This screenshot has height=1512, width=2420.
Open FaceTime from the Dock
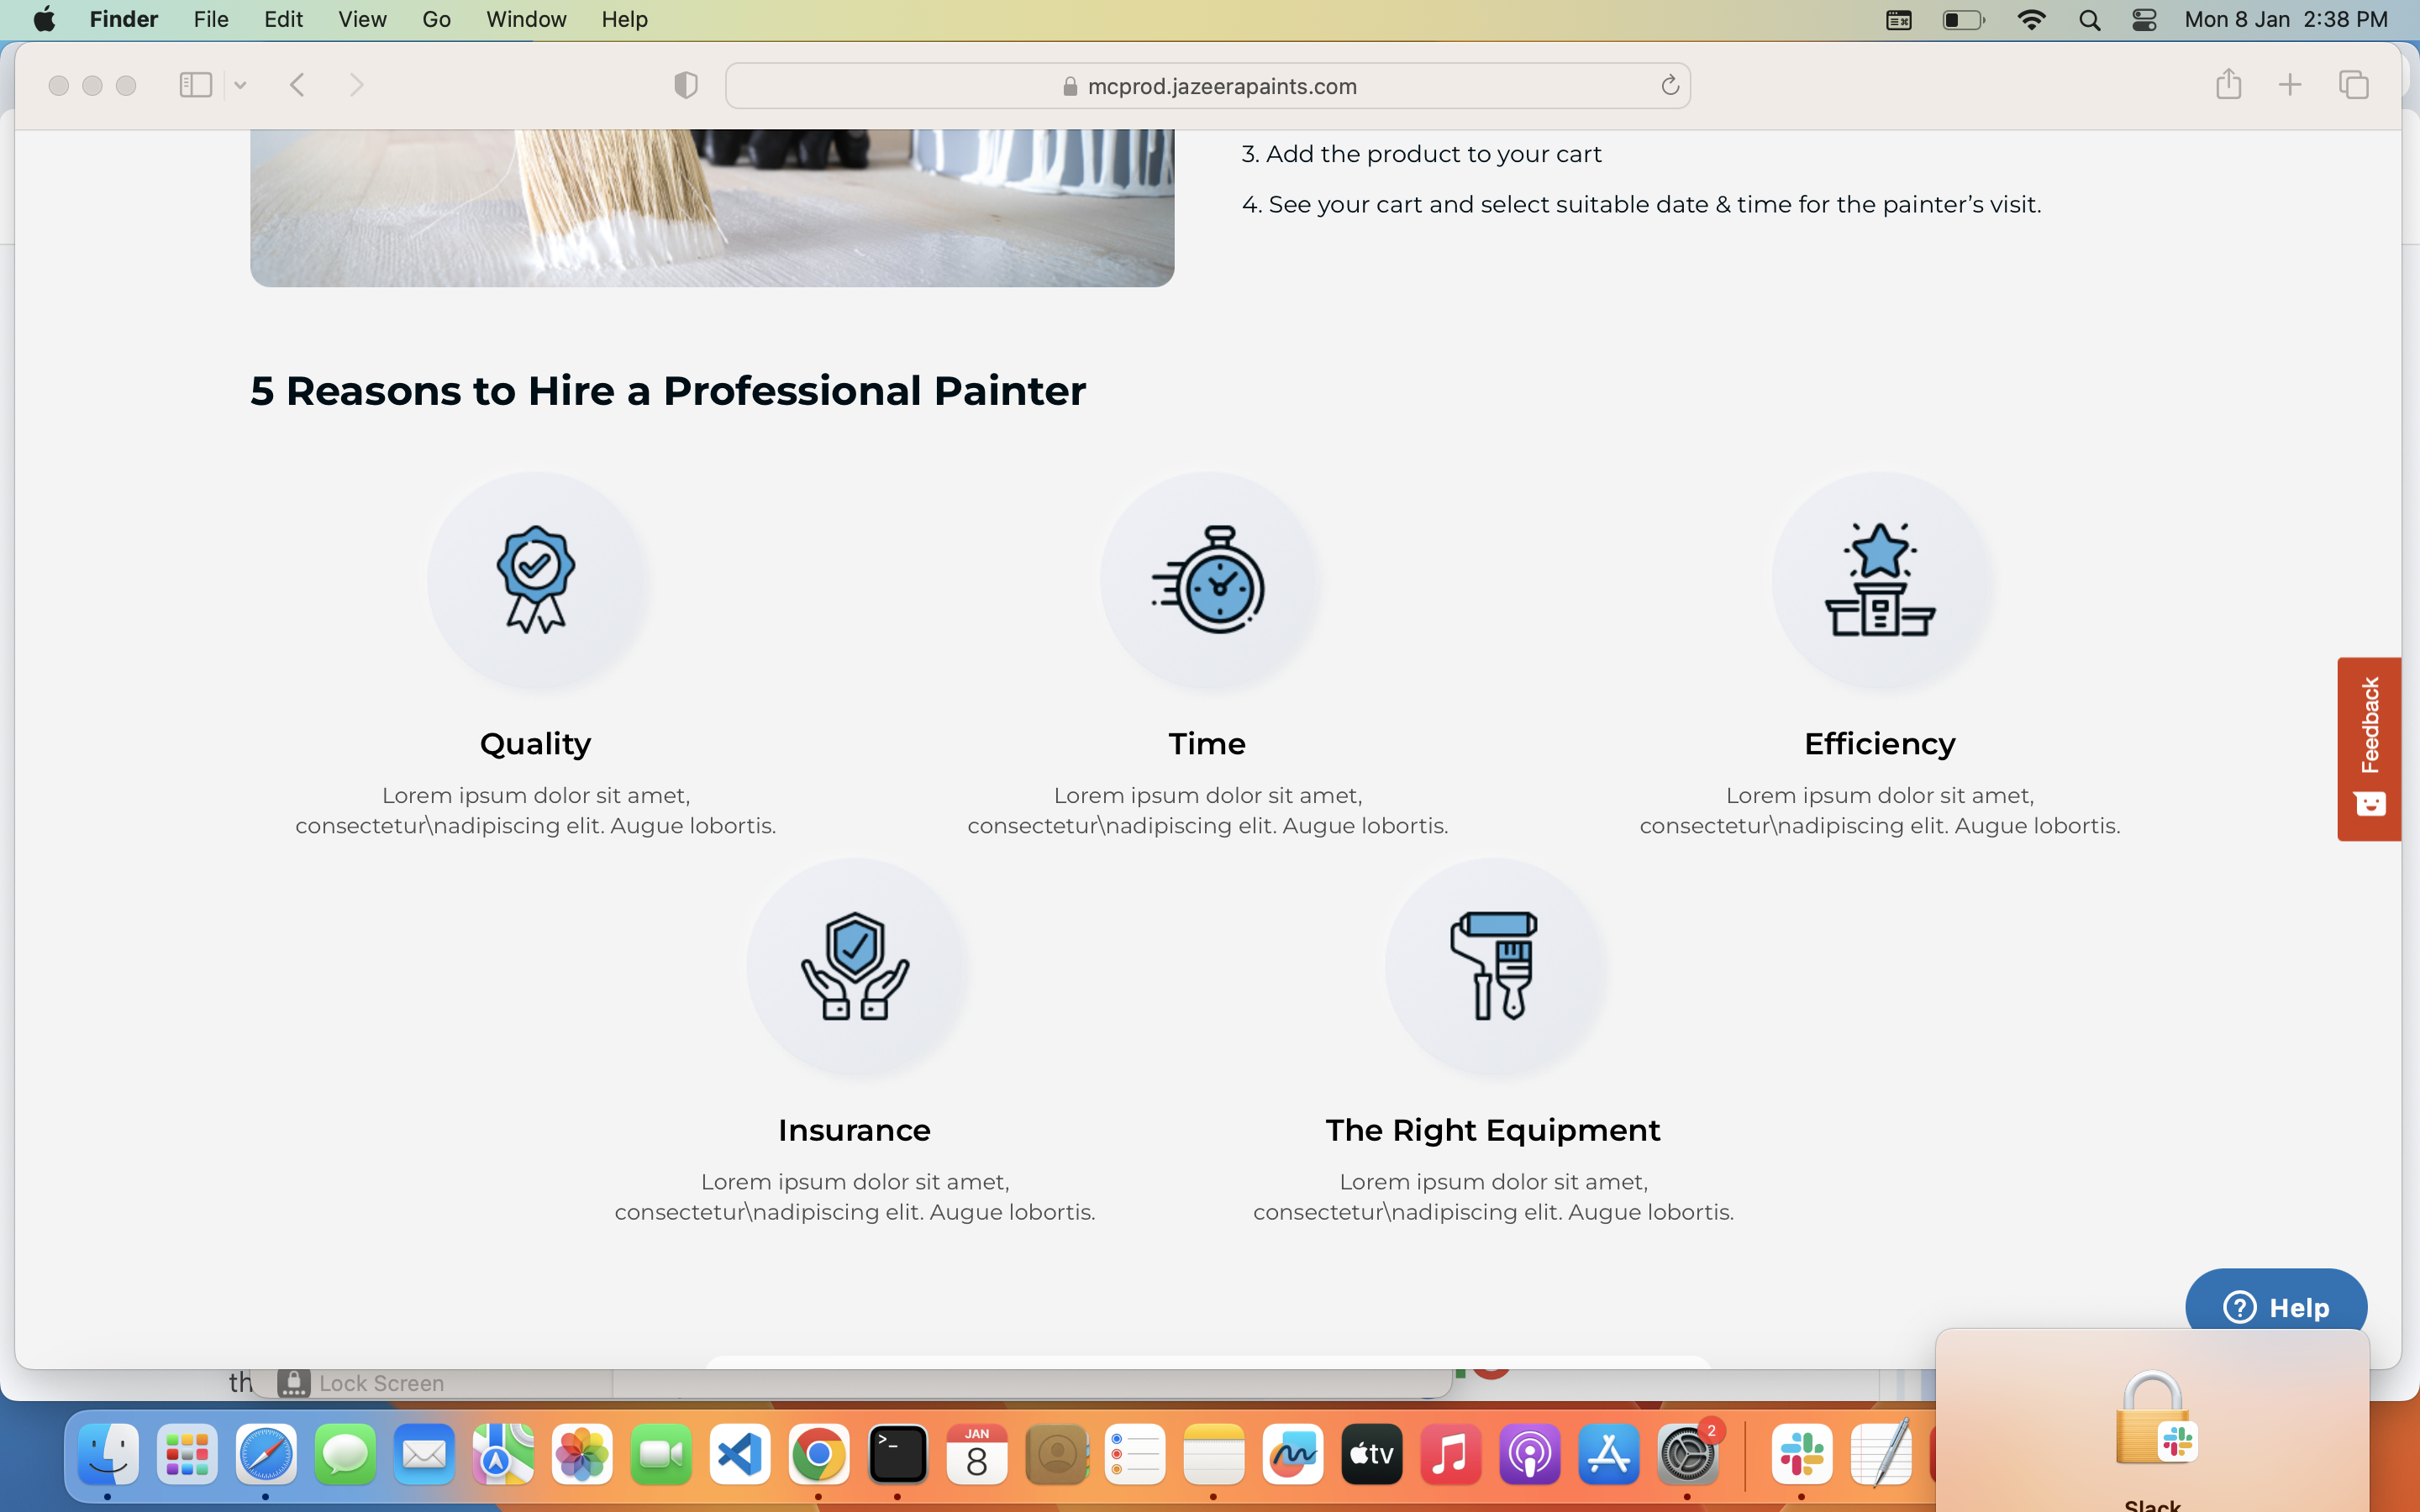tap(661, 1454)
